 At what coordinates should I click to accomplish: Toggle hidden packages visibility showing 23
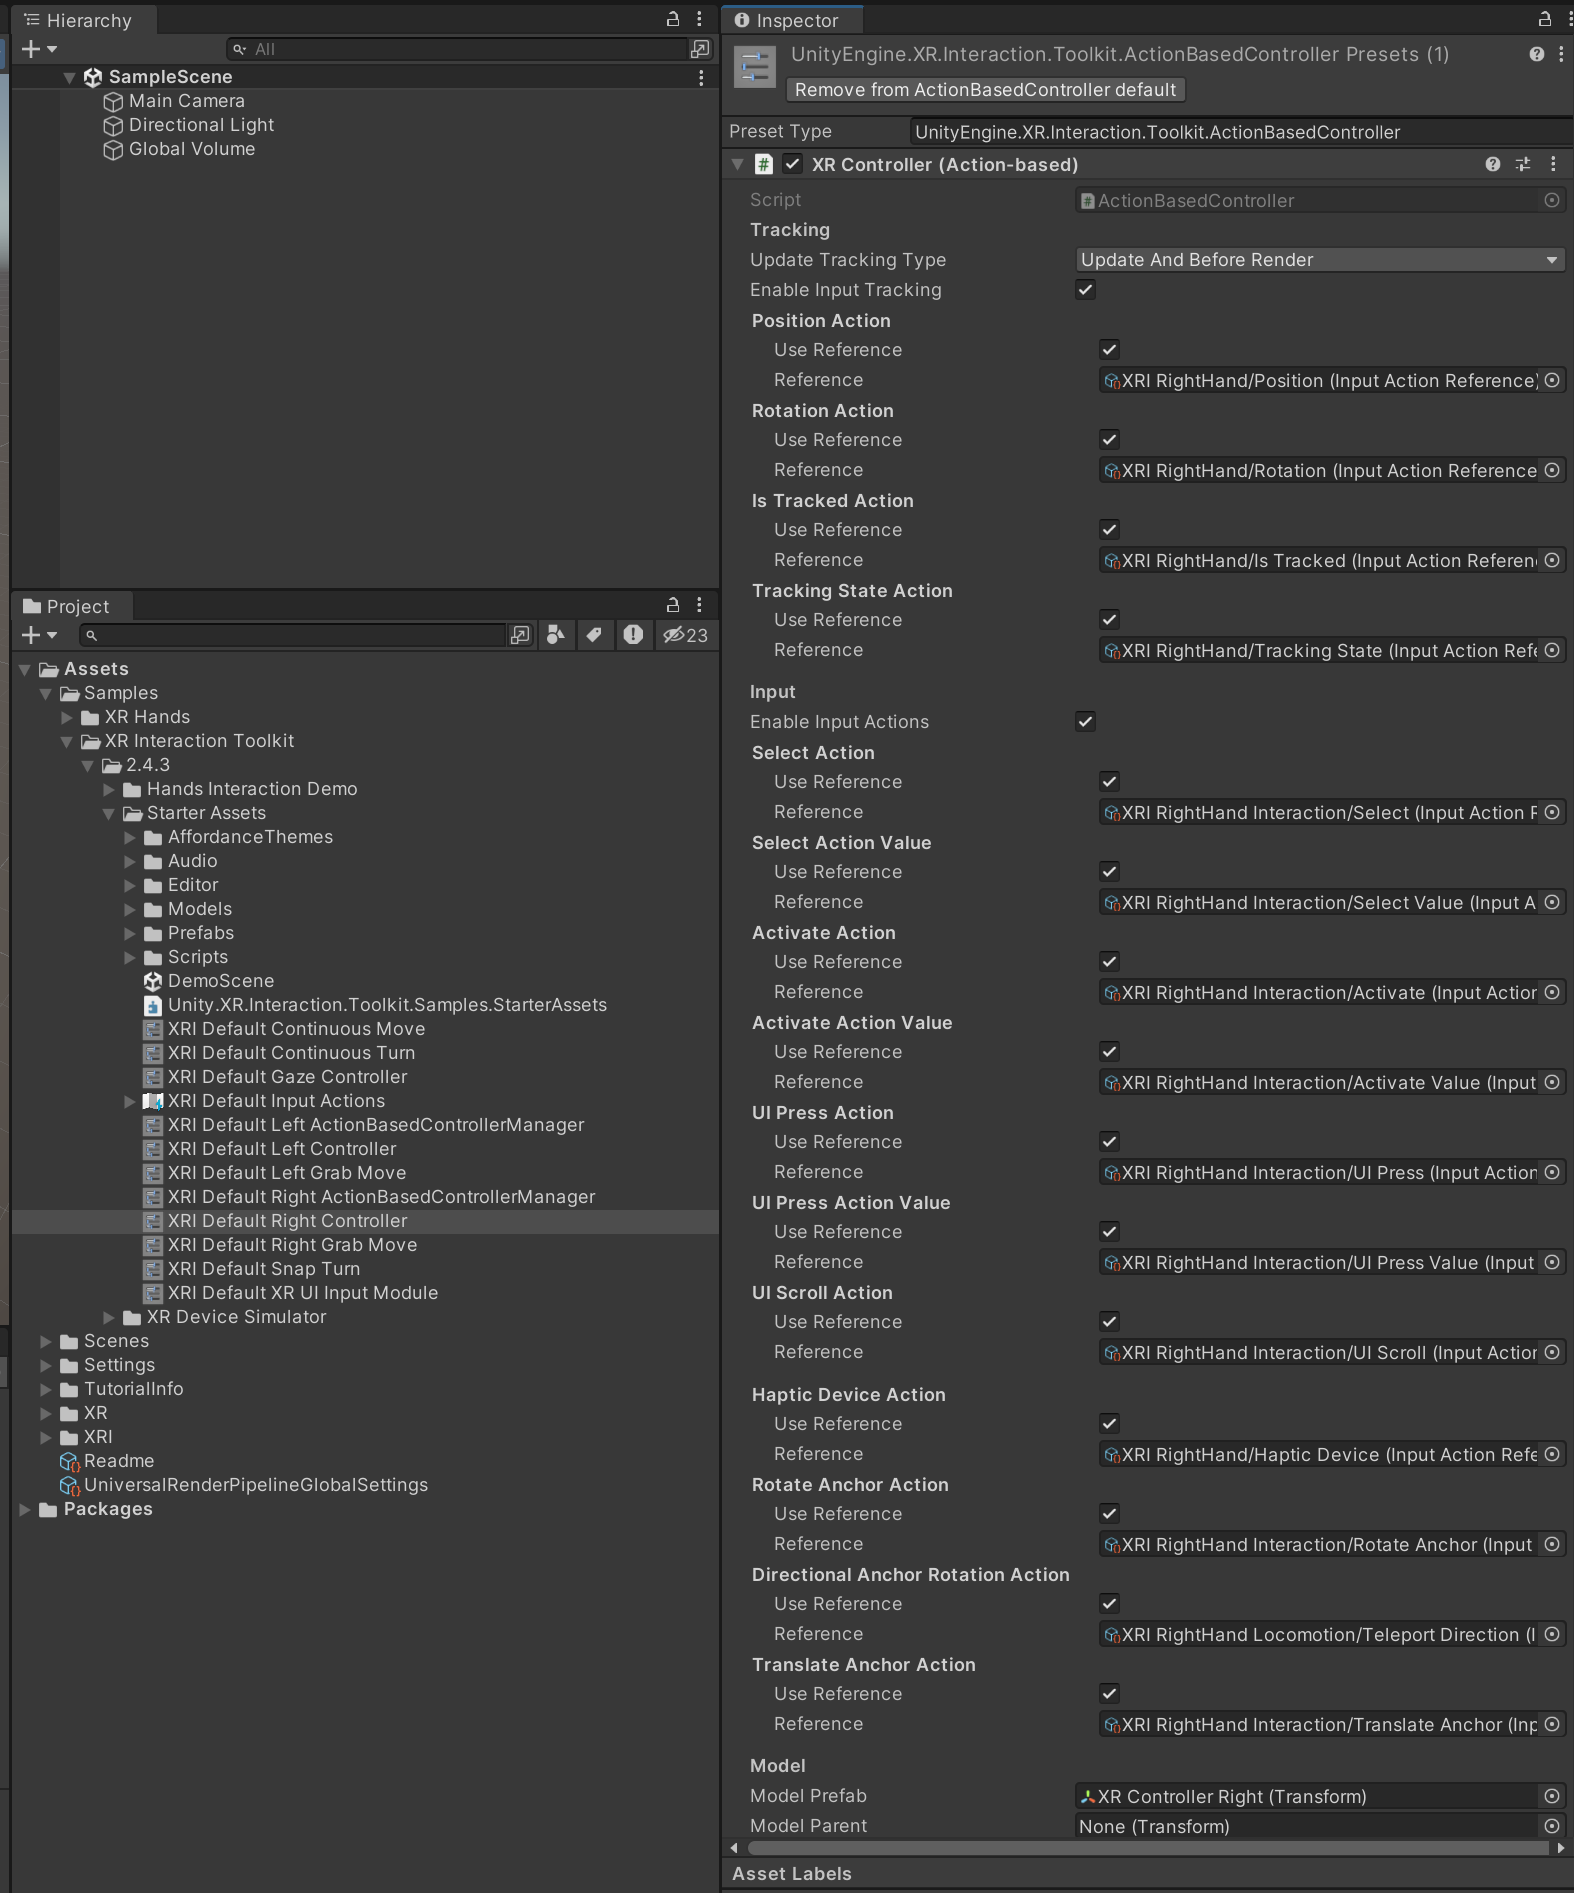(685, 635)
